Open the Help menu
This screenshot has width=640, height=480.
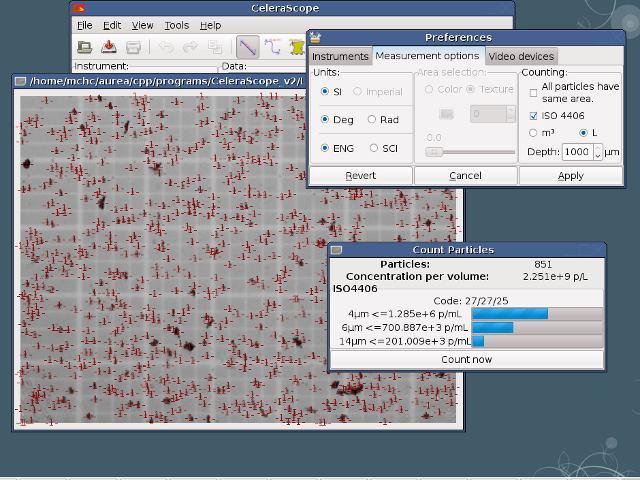click(x=210, y=25)
